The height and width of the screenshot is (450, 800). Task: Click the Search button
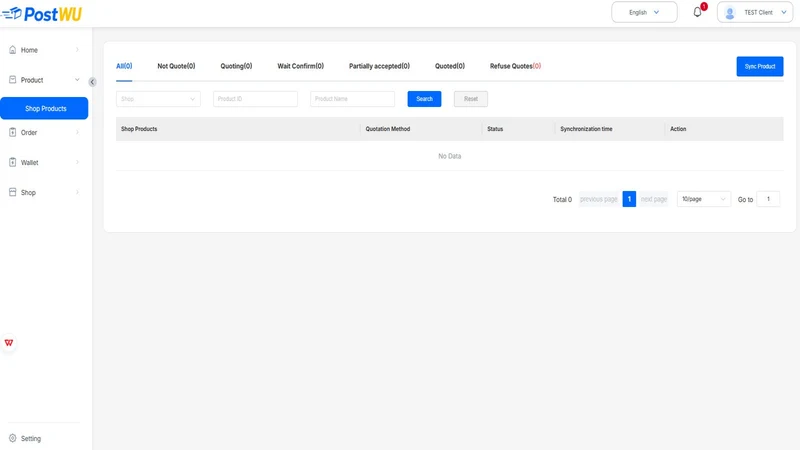pos(424,99)
